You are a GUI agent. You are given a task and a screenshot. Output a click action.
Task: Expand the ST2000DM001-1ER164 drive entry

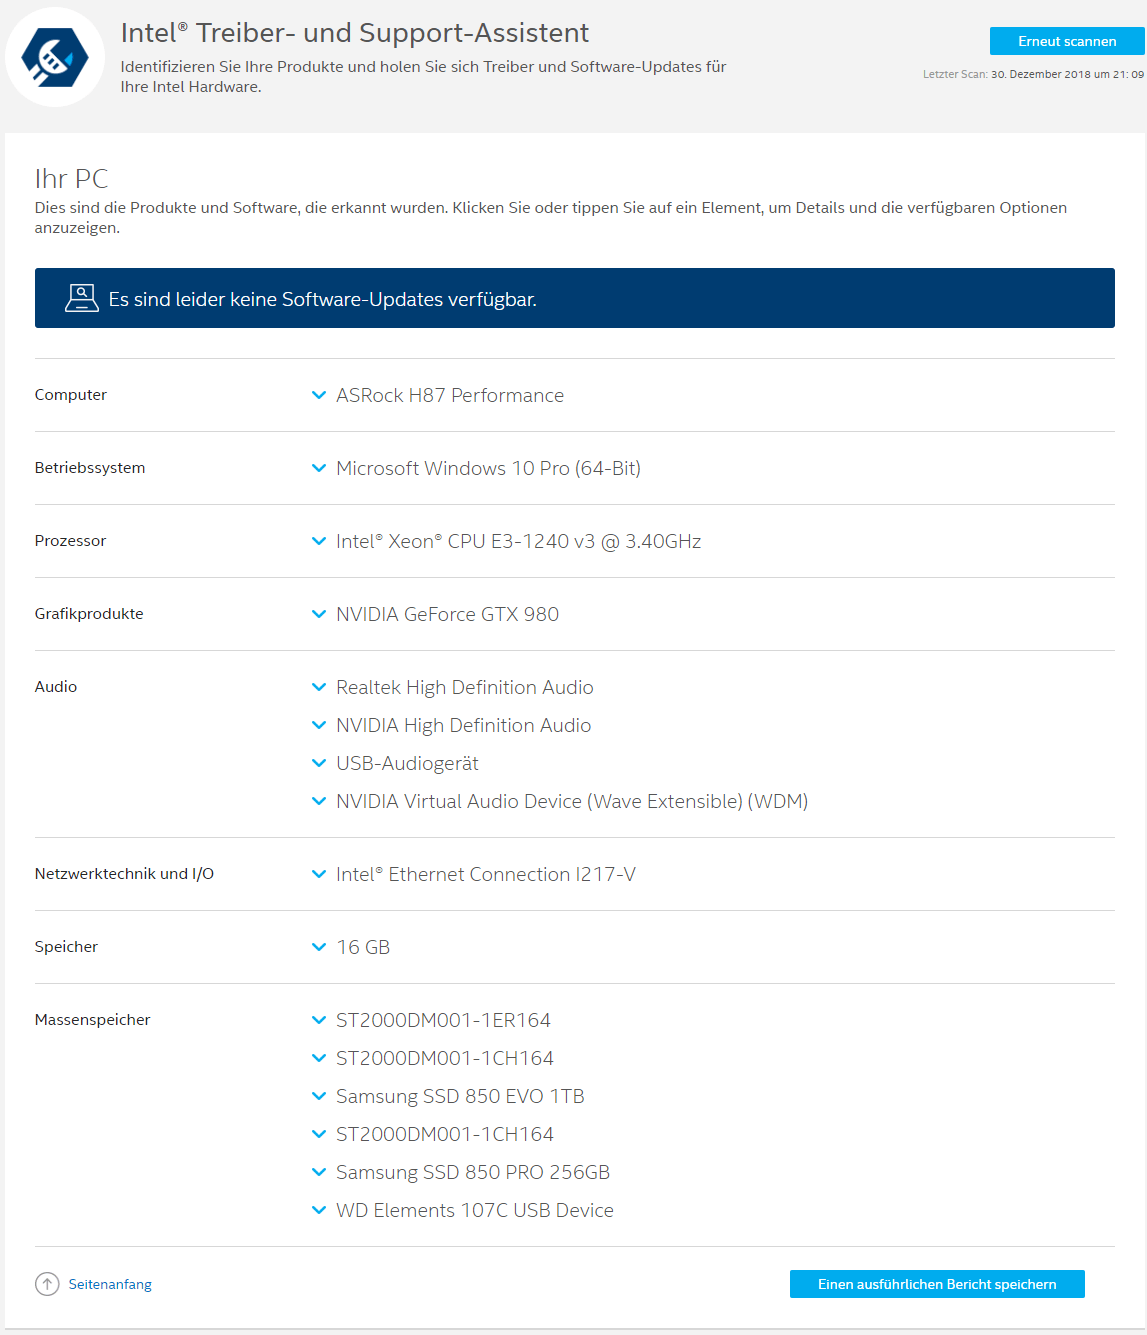tap(431, 1020)
